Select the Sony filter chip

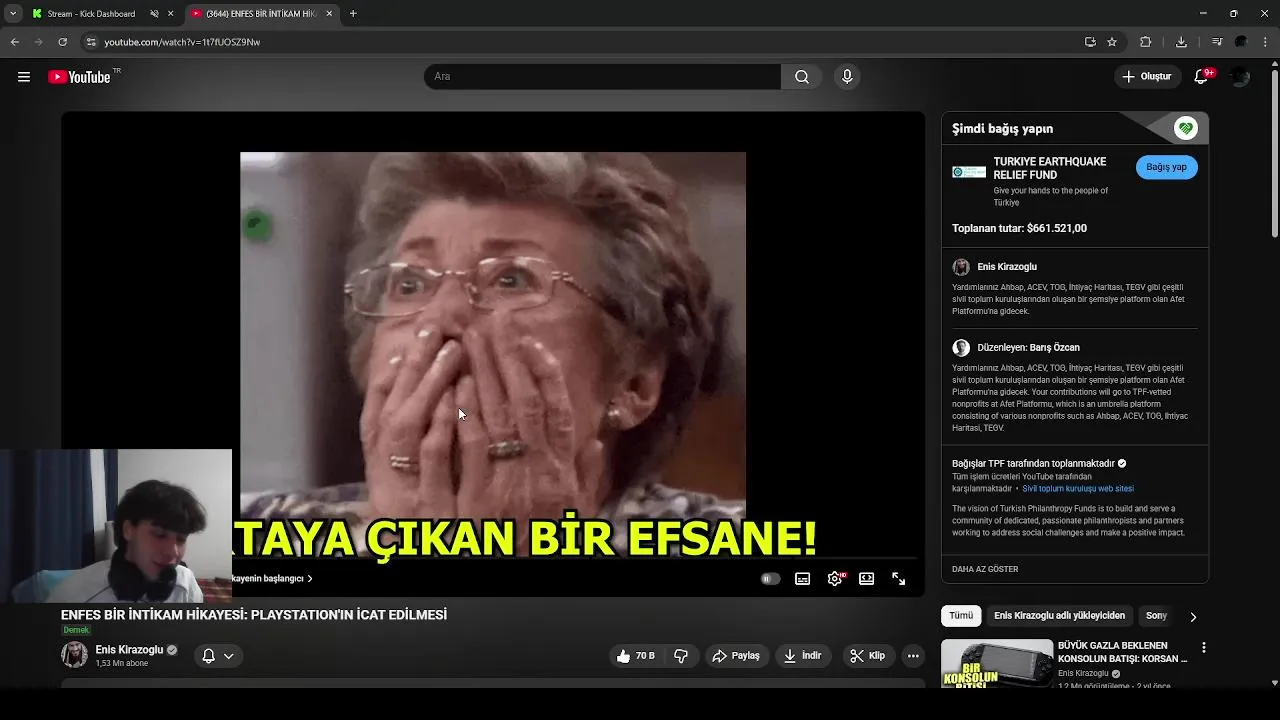point(1157,616)
